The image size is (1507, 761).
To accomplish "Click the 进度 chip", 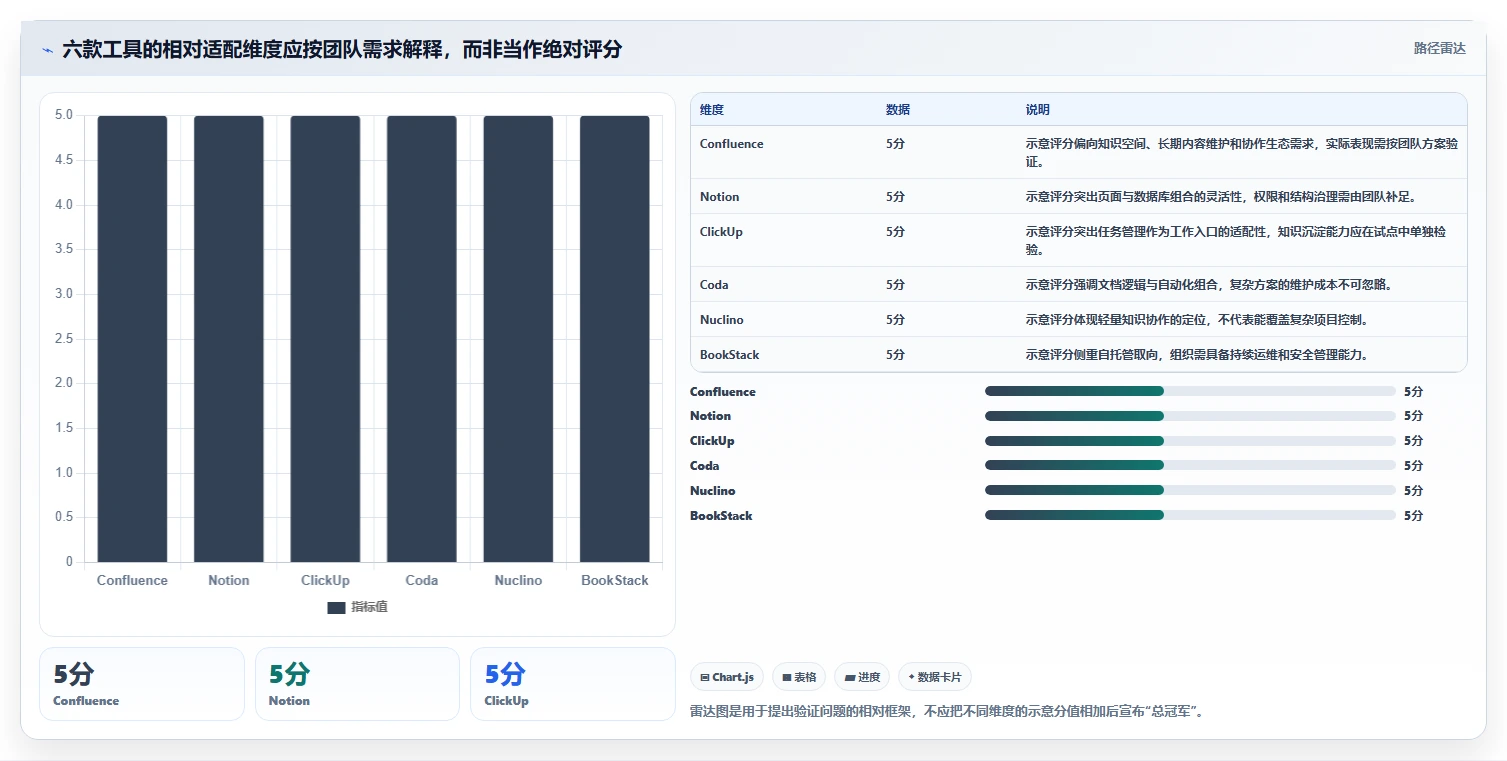I will click(x=862, y=677).
